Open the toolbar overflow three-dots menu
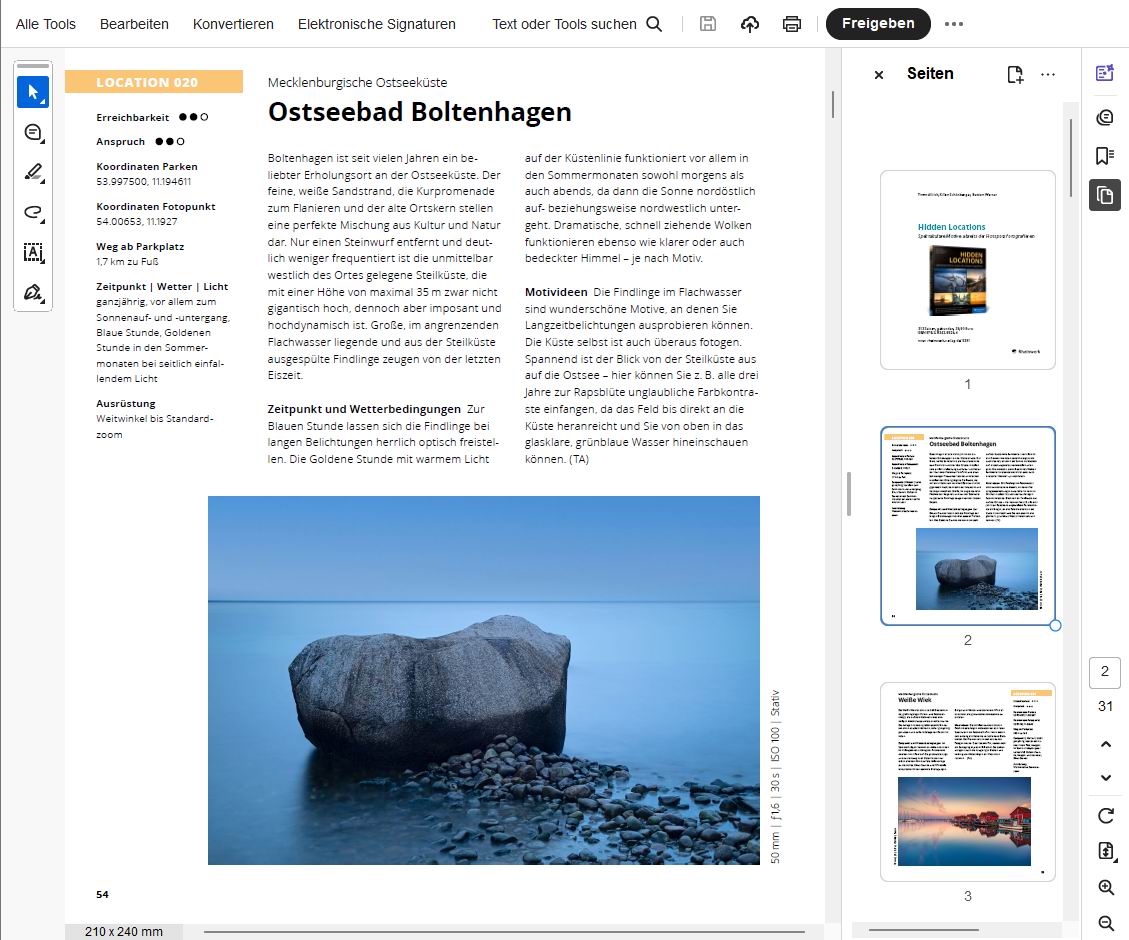Viewport: 1129px width, 940px height. coord(954,24)
